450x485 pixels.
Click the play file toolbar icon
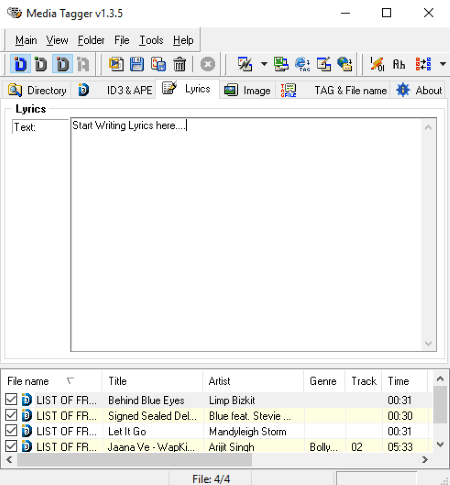tap(116, 64)
